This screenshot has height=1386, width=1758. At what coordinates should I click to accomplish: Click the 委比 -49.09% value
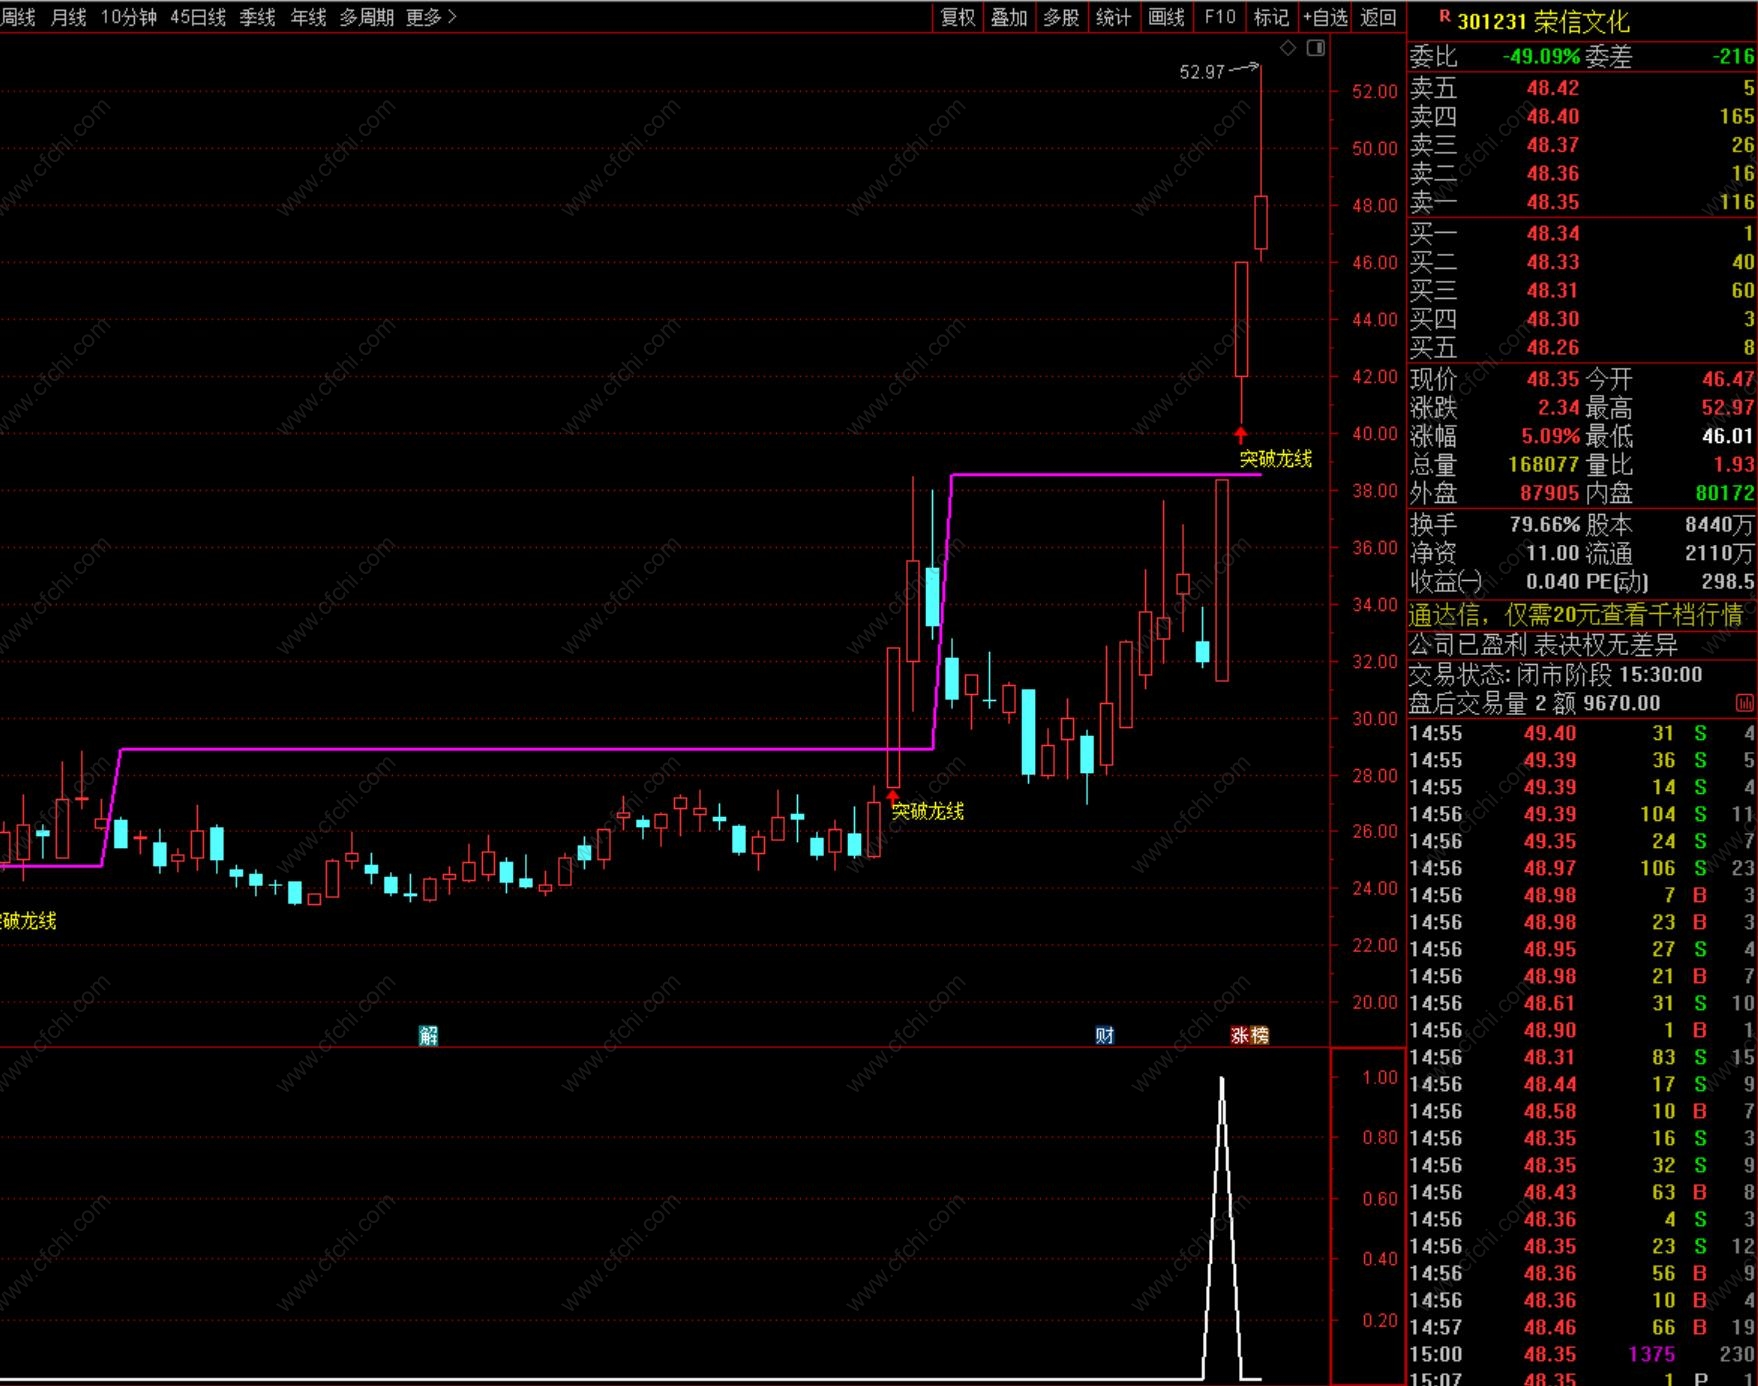[x=1541, y=57]
